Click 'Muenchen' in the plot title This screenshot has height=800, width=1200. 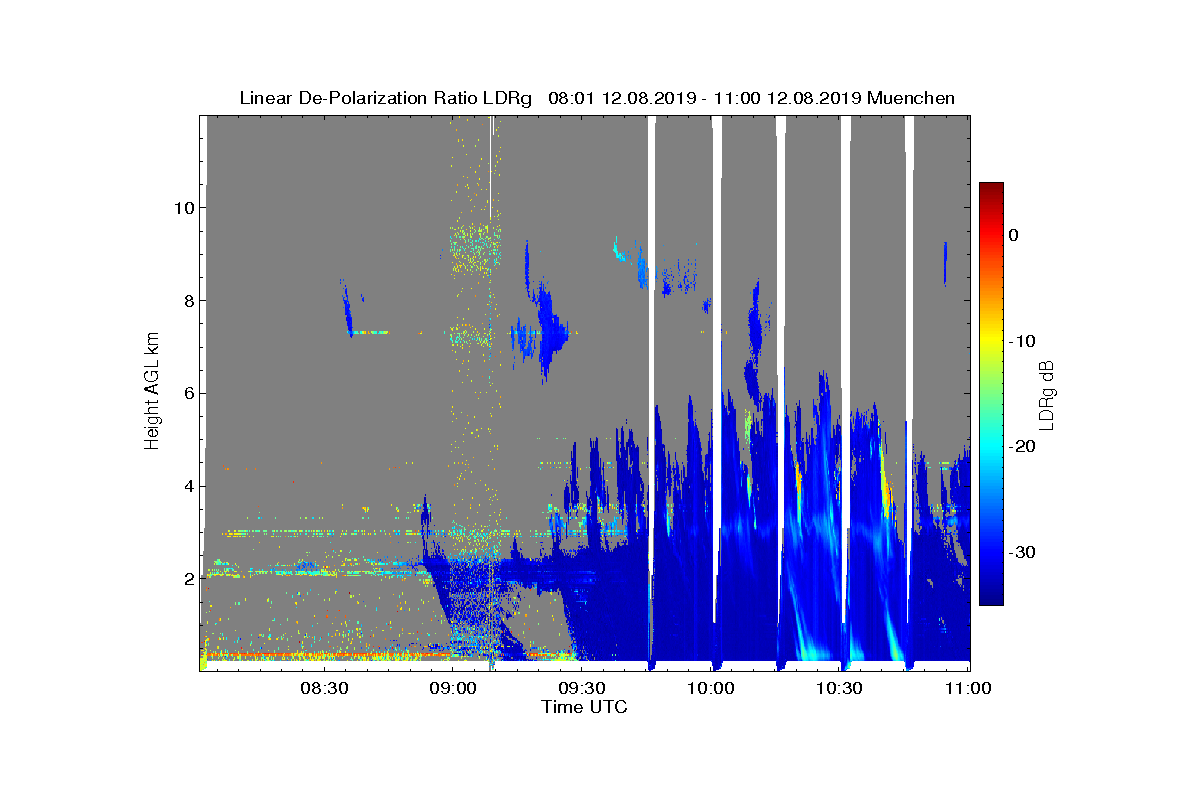click(x=911, y=98)
